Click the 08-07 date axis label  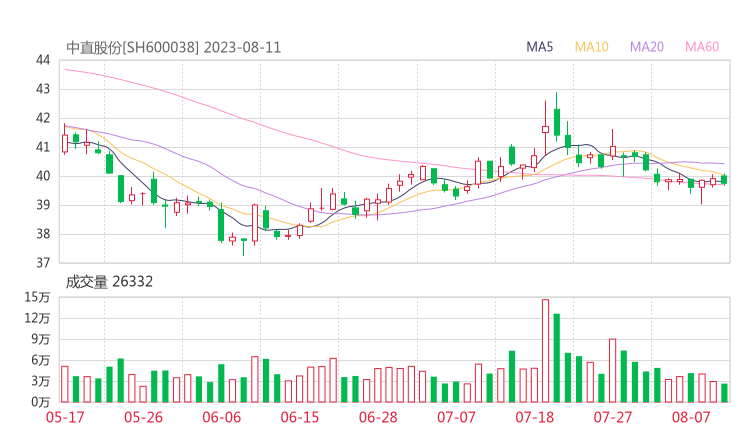tap(691, 417)
